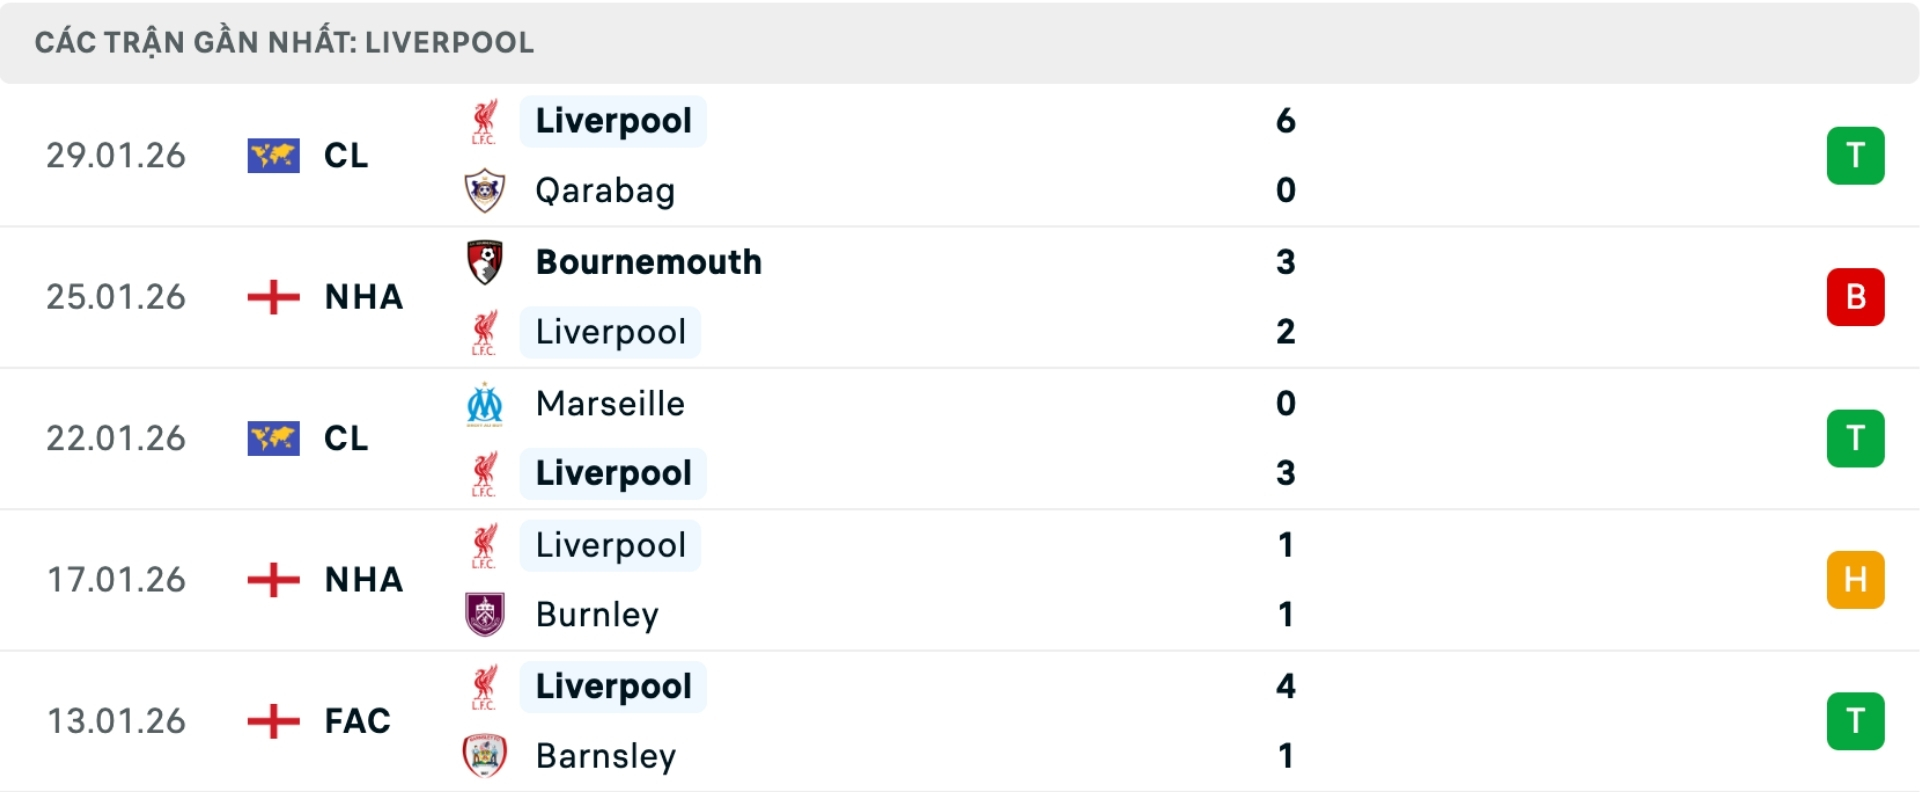Click the Champions League globe icon

click(x=273, y=155)
